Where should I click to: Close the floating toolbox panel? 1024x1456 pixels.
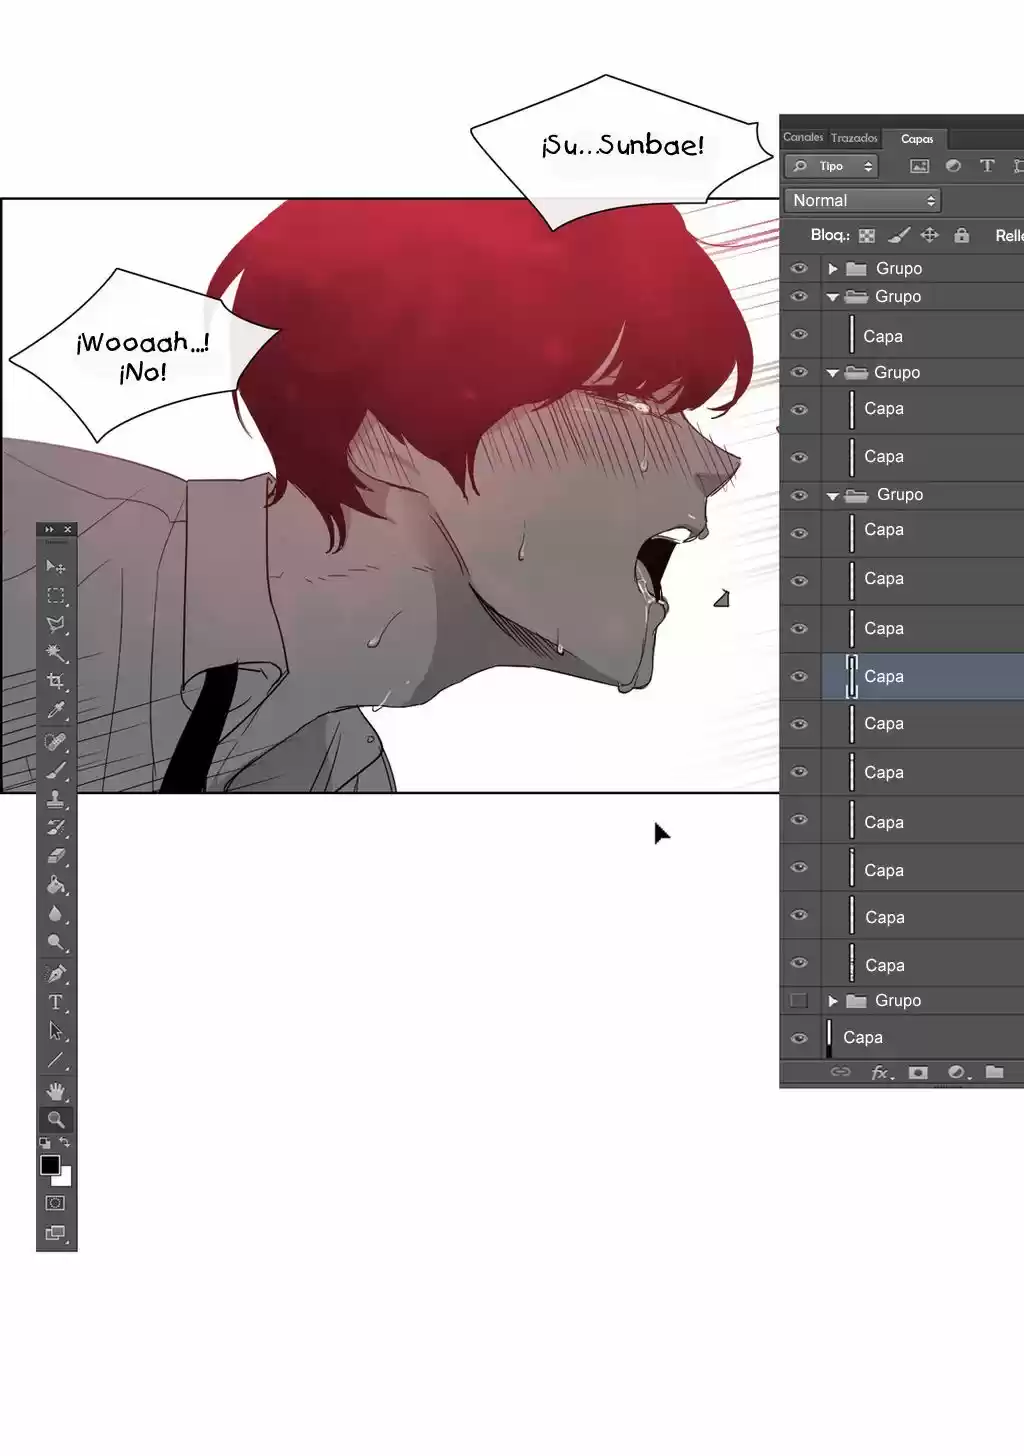point(68,529)
